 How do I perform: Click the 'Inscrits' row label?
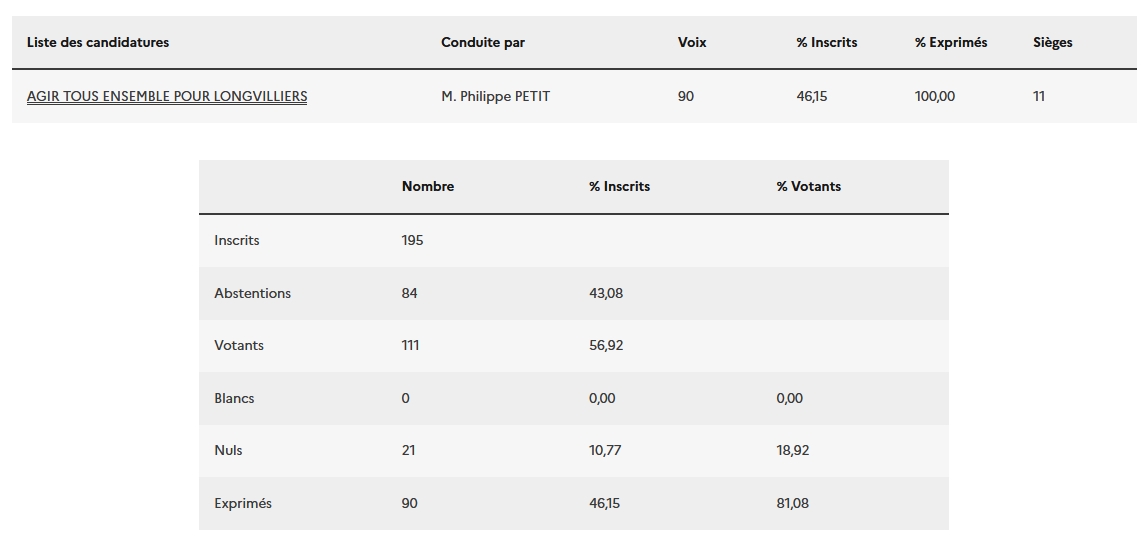[x=237, y=241]
